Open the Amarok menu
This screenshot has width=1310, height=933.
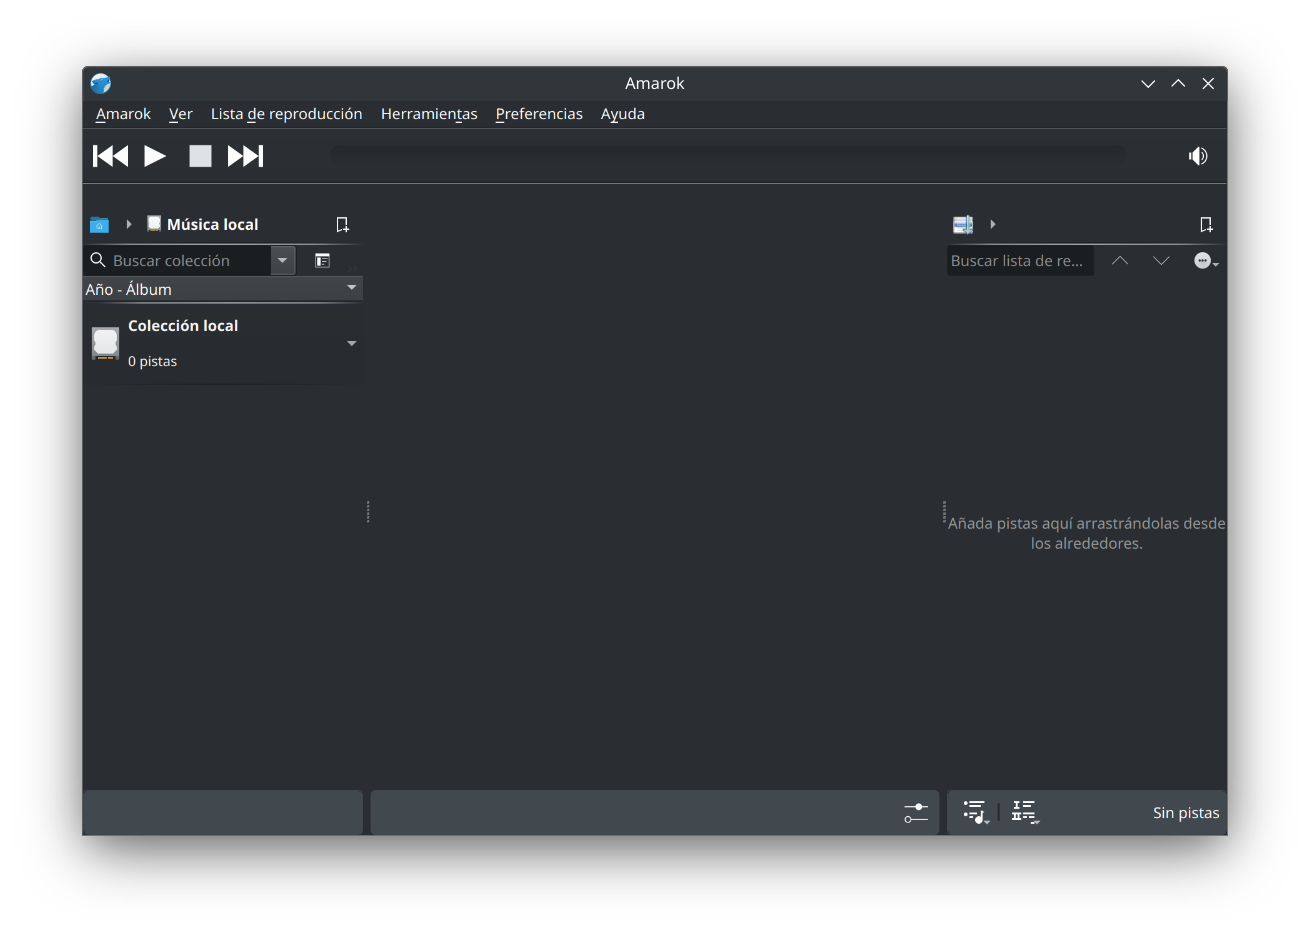tap(123, 114)
